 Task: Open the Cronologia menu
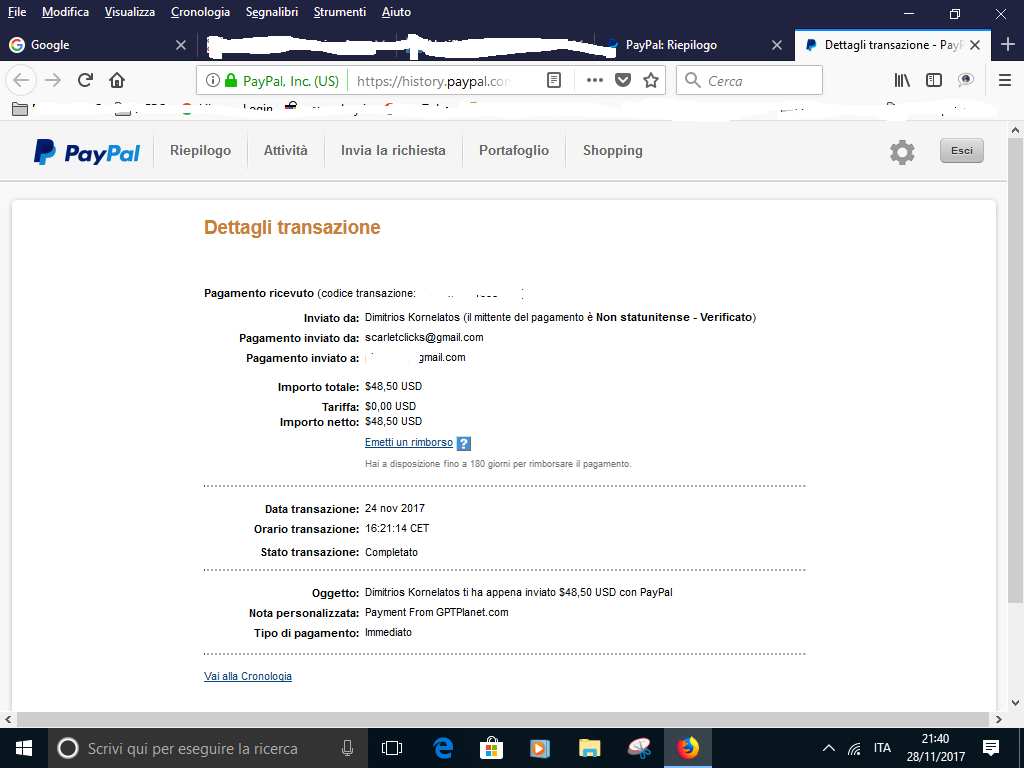coord(200,12)
